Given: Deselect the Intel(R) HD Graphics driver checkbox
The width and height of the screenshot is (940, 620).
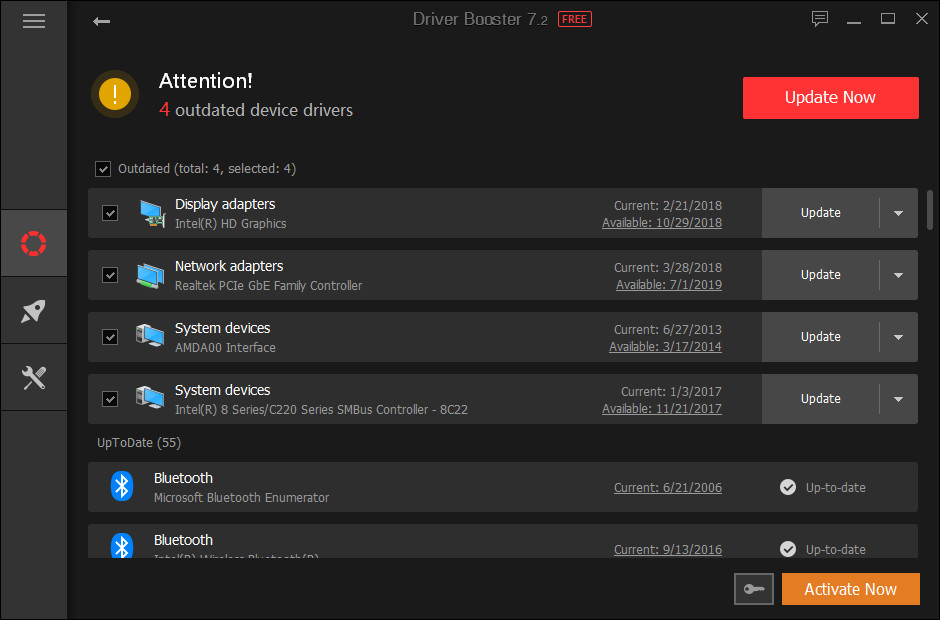Looking at the screenshot, I should click(x=110, y=212).
